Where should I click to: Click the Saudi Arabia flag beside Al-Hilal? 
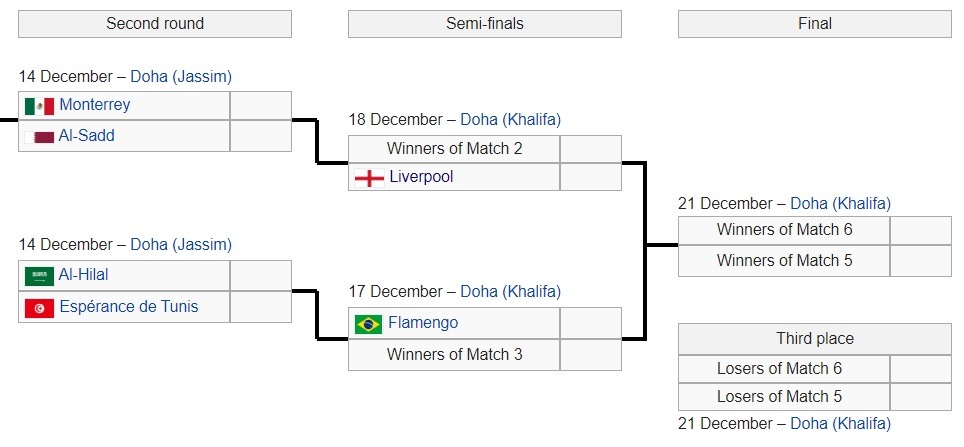click(x=39, y=276)
